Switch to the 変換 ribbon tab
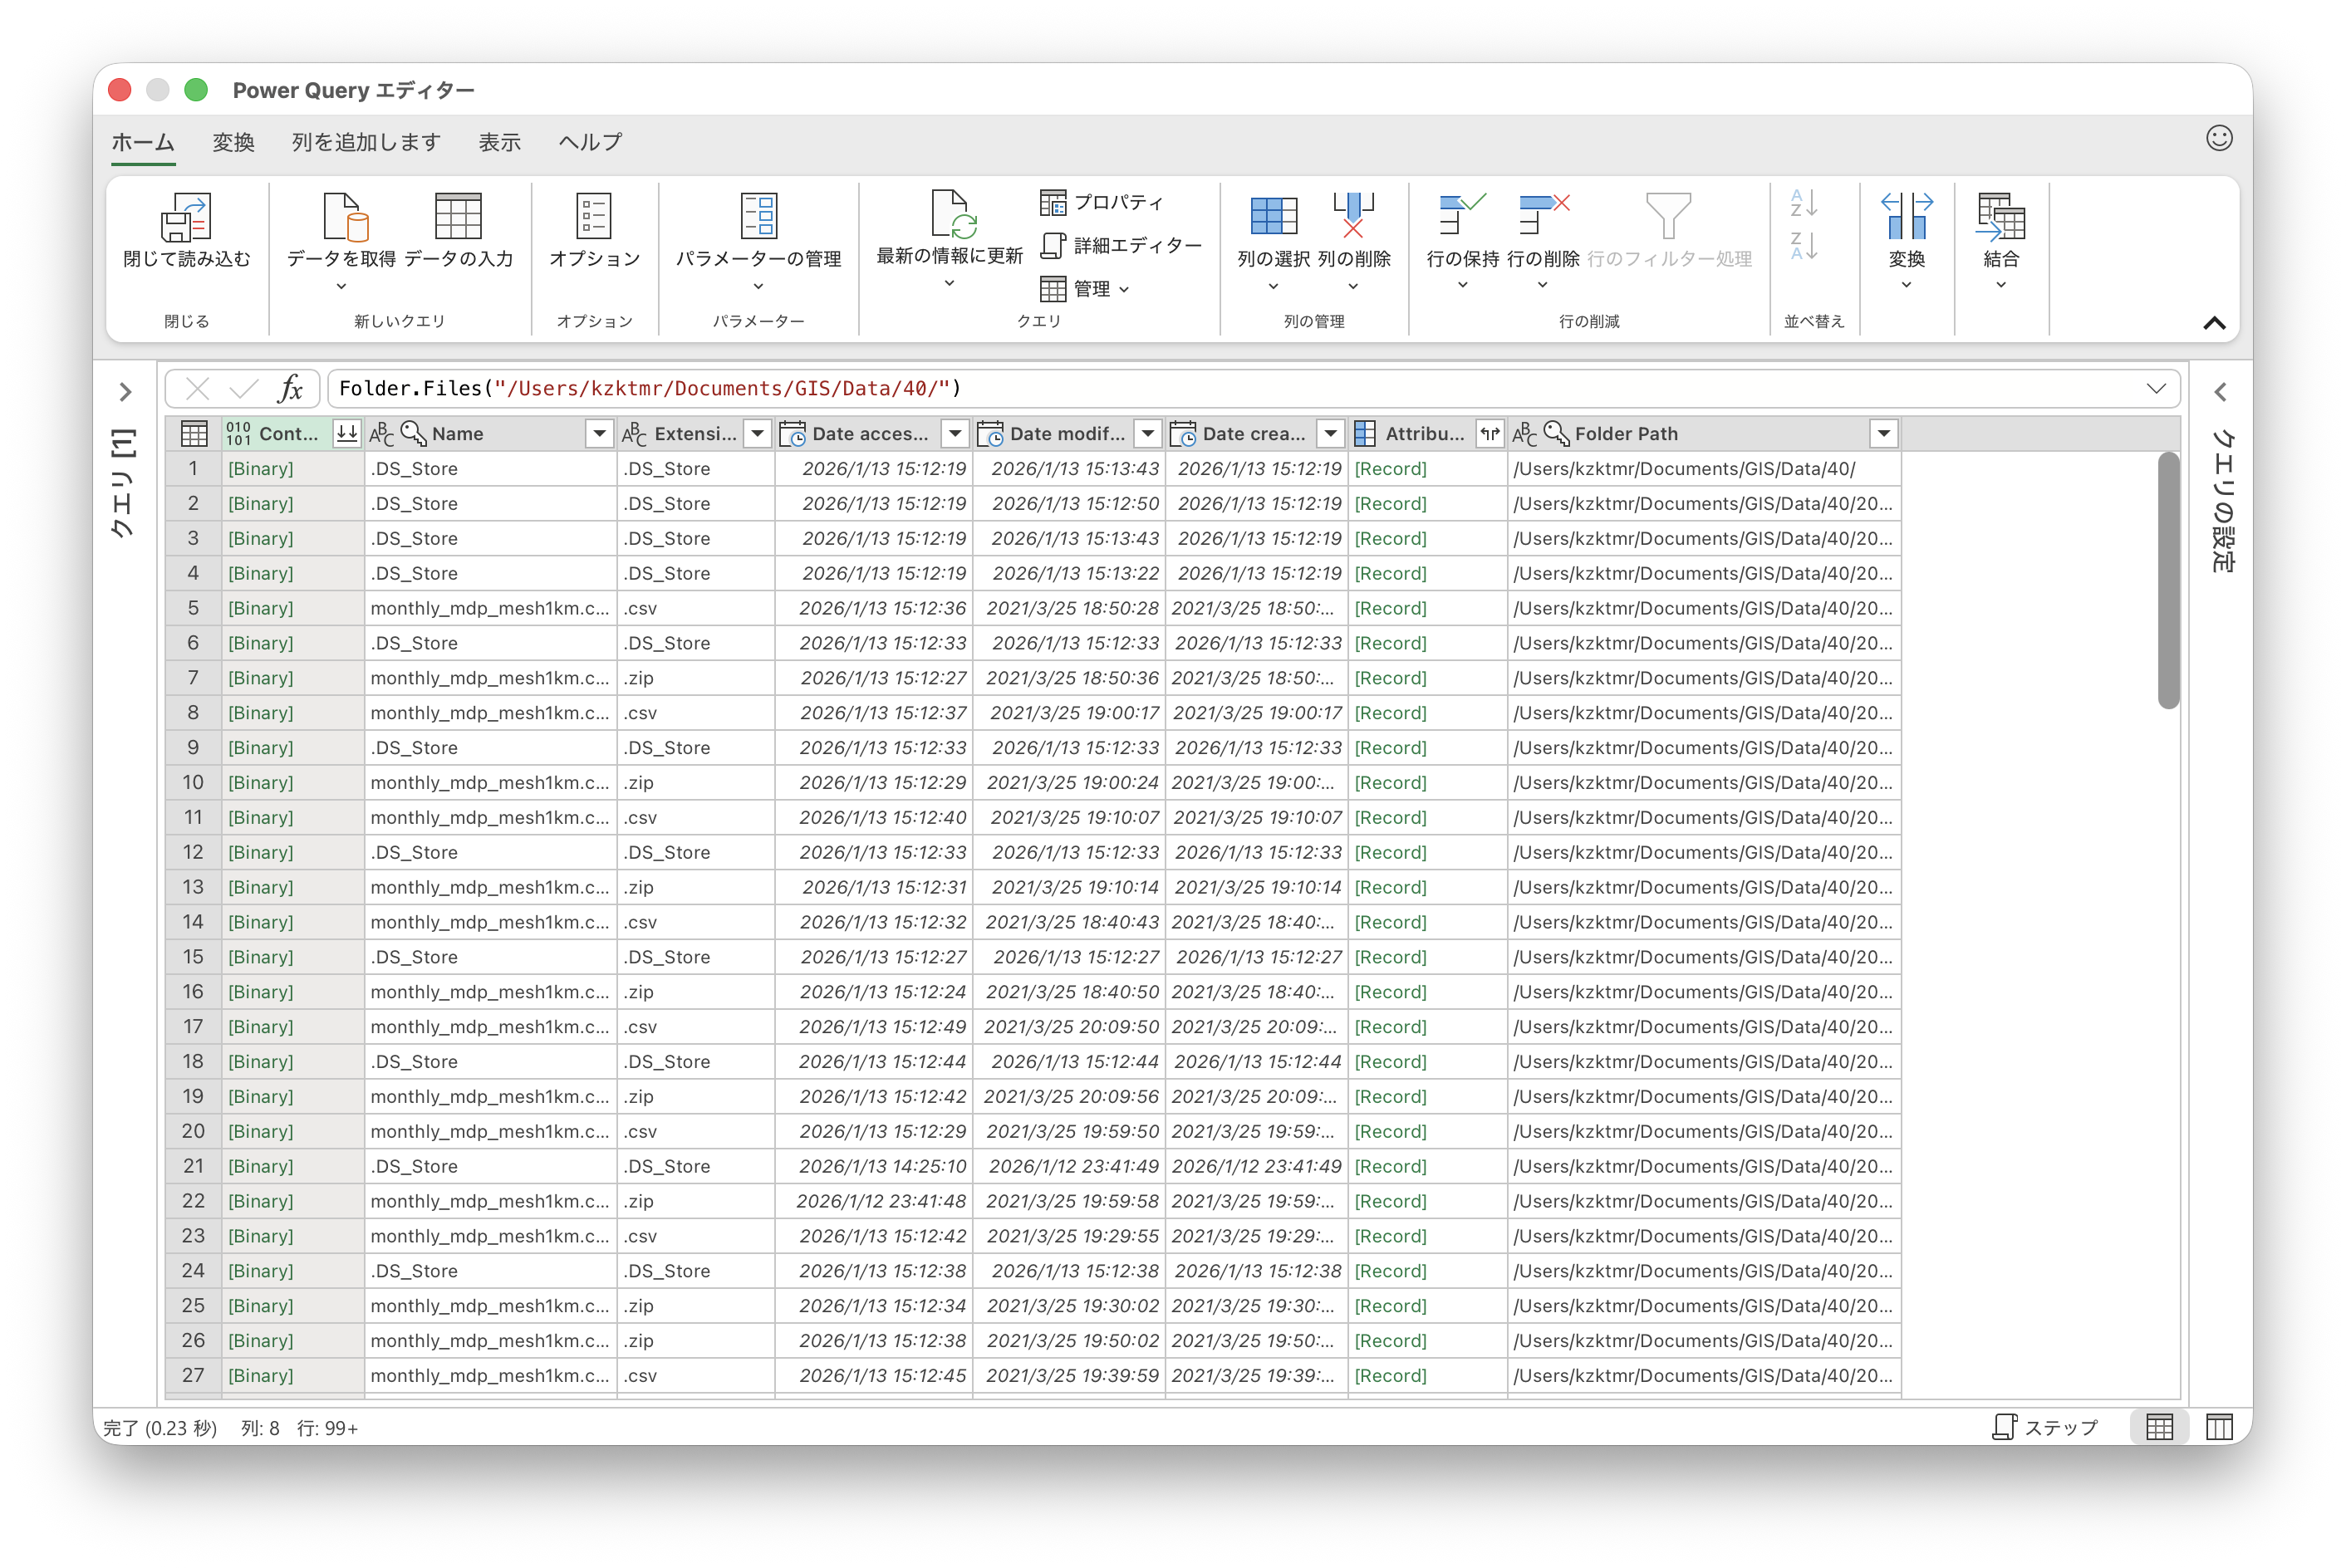 coord(233,142)
